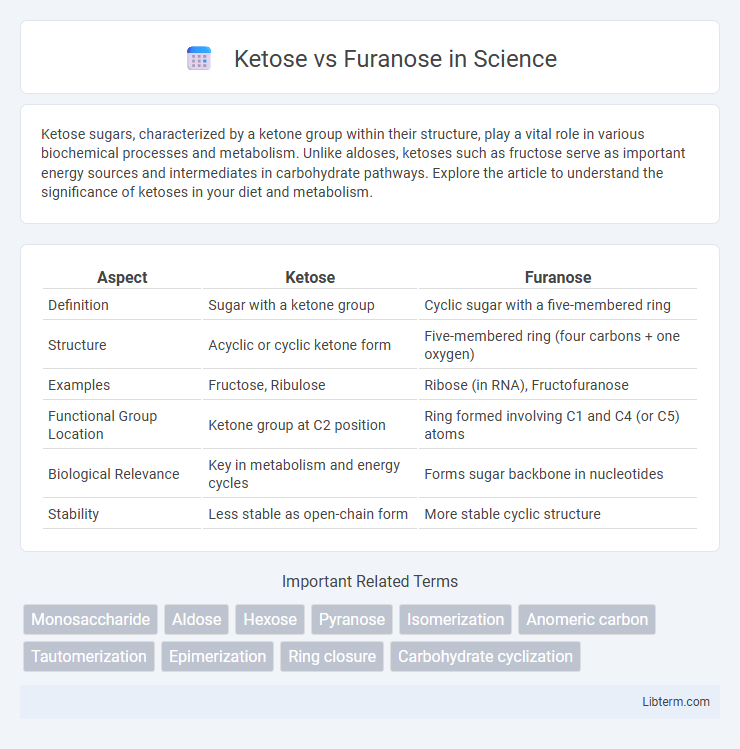Click the 'Sugar with a ketone group' cell

click(x=310, y=305)
